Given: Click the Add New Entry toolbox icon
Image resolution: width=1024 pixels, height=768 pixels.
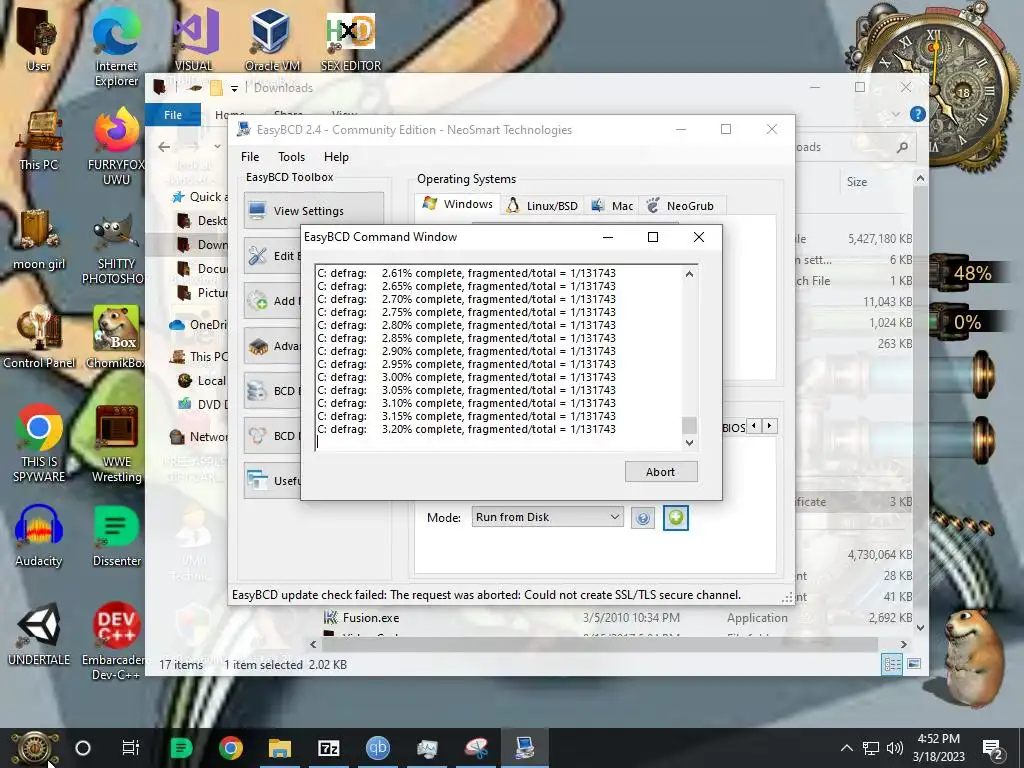Looking at the screenshot, I should click(257, 300).
